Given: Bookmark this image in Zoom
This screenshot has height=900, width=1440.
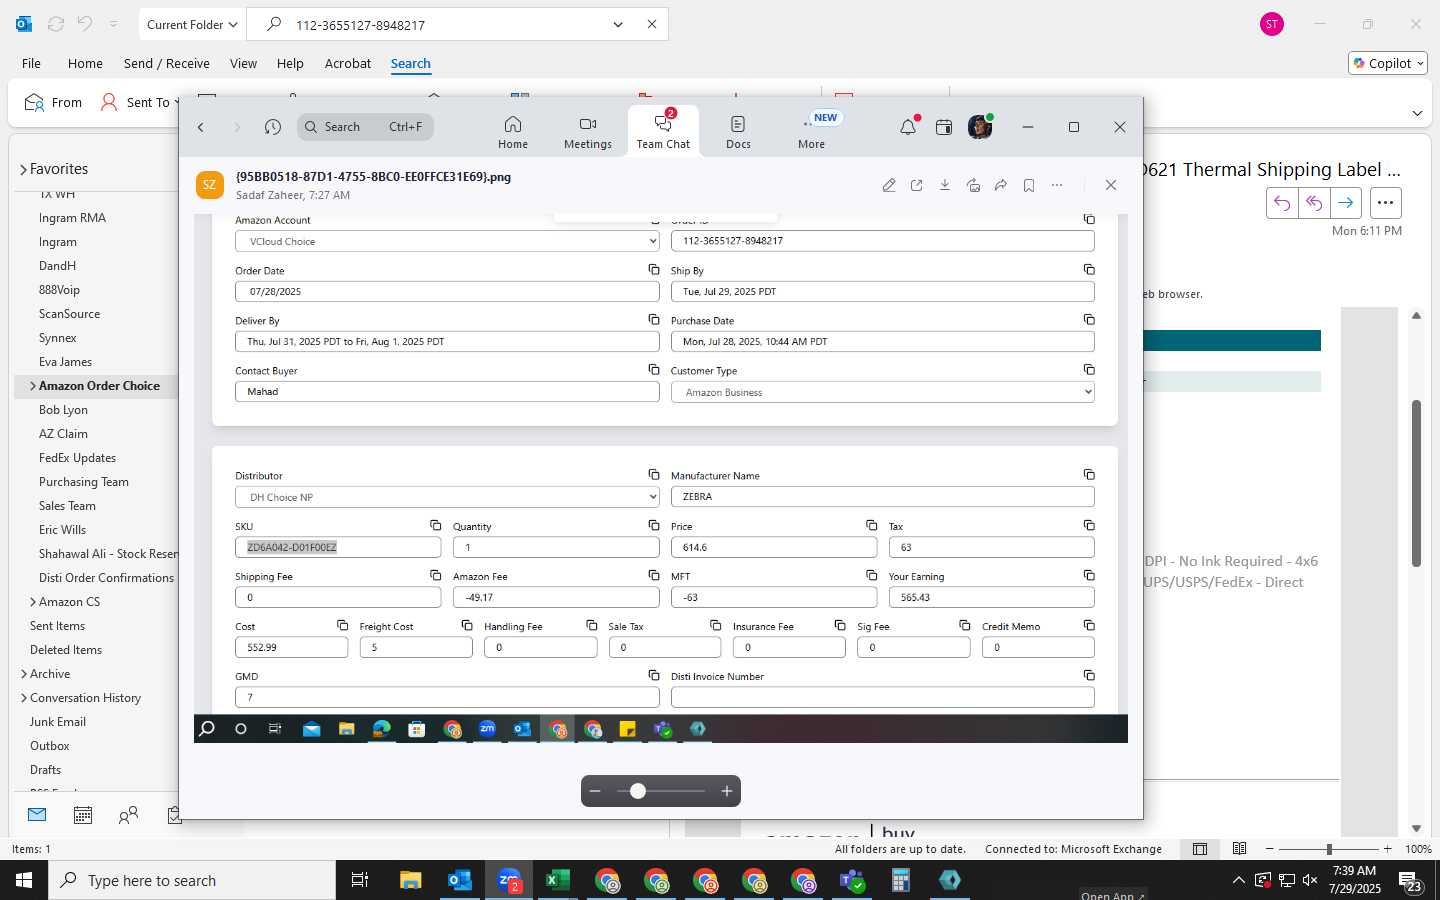Looking at the screenshot, I should (1029, 185).
